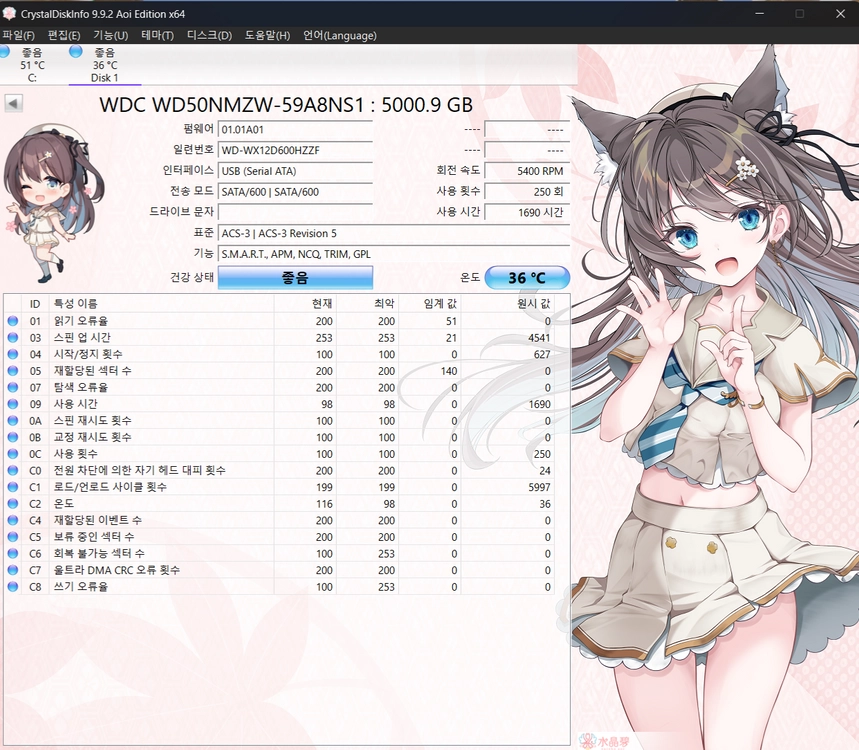Click threshold value 140 in row 05
859x750 pixels.
pos(449,371)
